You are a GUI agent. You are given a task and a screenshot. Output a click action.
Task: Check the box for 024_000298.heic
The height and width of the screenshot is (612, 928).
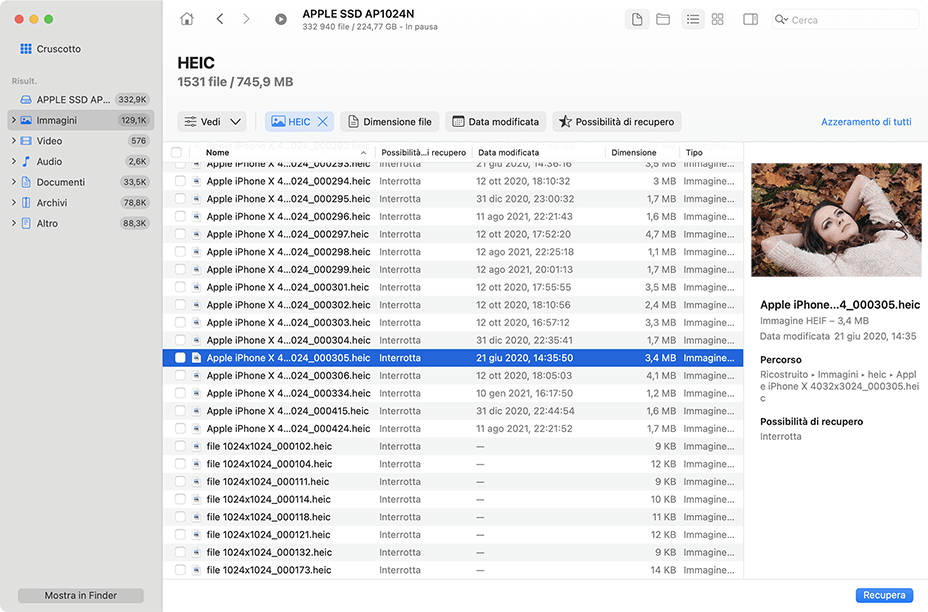[x=180, y=252]
